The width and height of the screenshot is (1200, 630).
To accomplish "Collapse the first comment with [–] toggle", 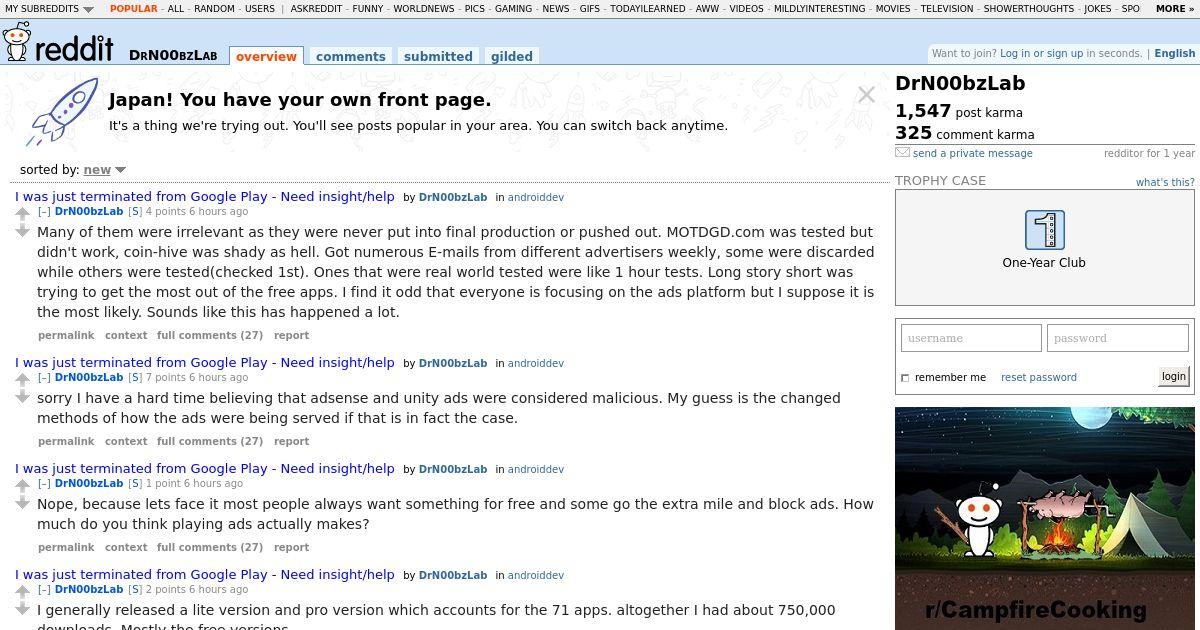I will point(44,212).
